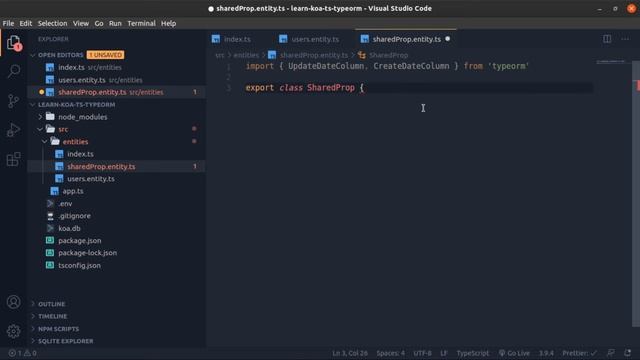Open the Terminal menu
640x360 pixels.
click(x=141, y=23)
